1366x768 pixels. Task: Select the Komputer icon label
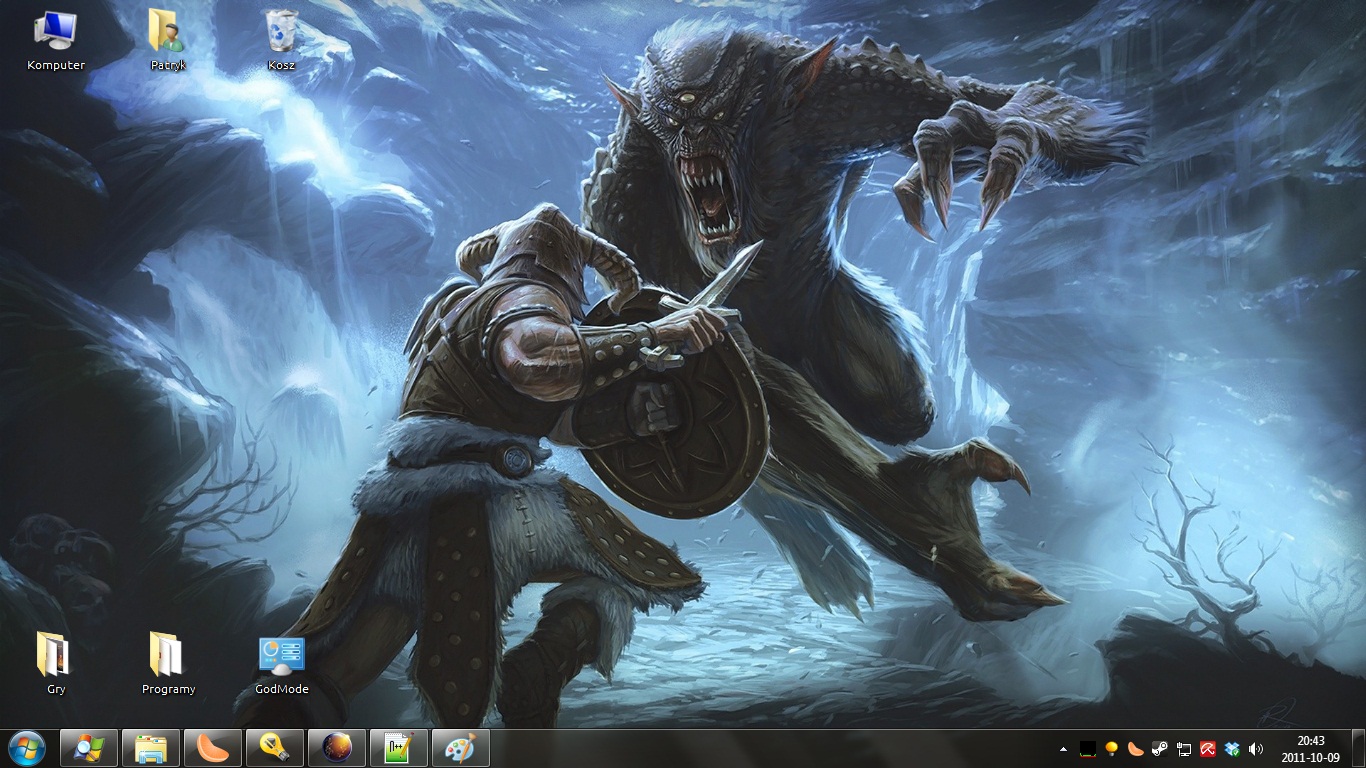(56, 65)
